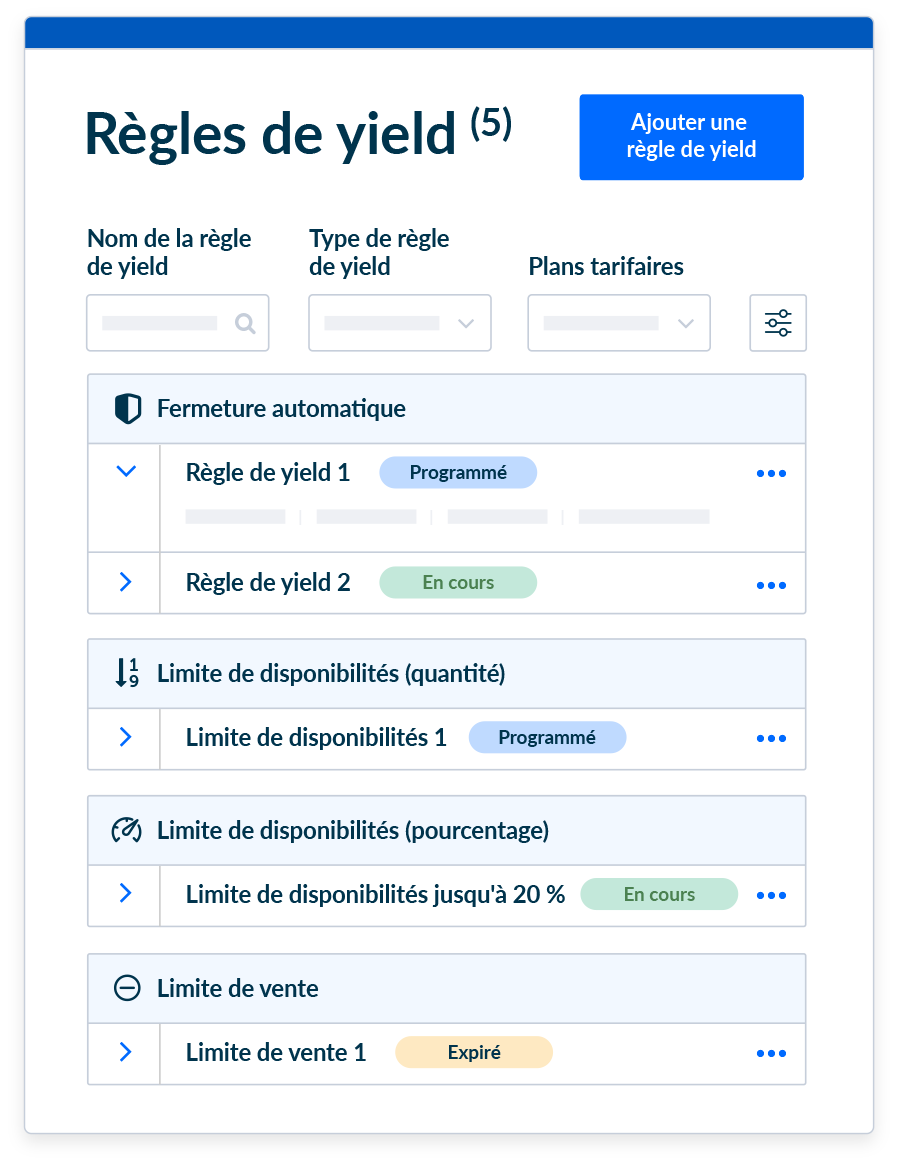This screenshot has height=1168, width=900.
Task: Expand the Limite de vente 1 row
Action: click(x=126, y=1052)
